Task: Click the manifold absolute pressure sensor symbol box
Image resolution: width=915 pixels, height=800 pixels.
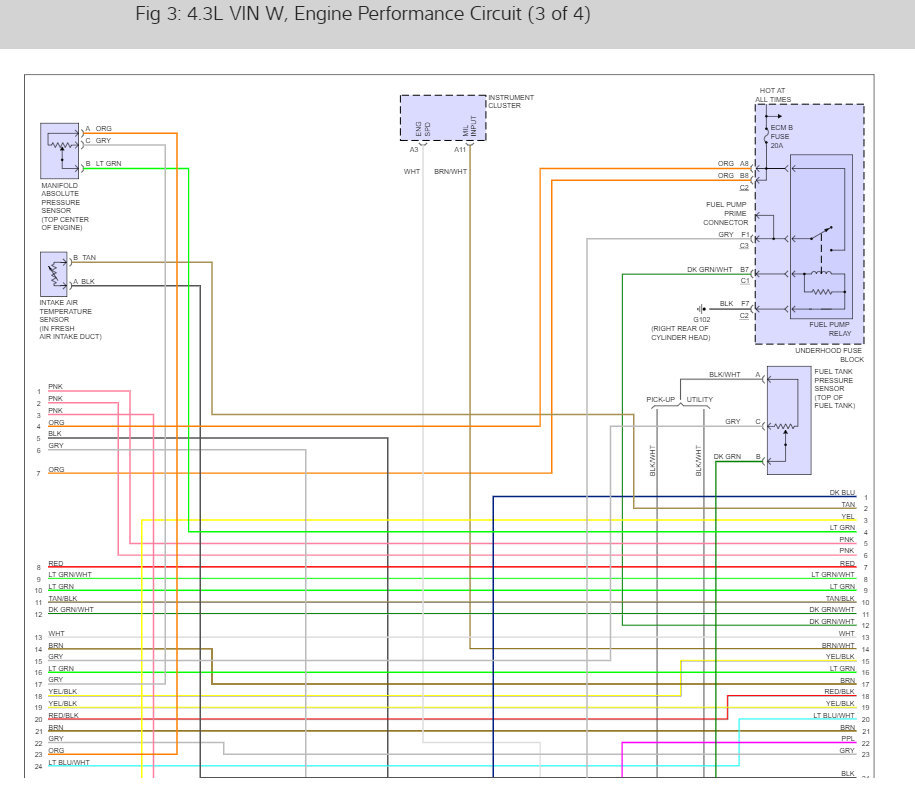Action: tap(60, 151)
